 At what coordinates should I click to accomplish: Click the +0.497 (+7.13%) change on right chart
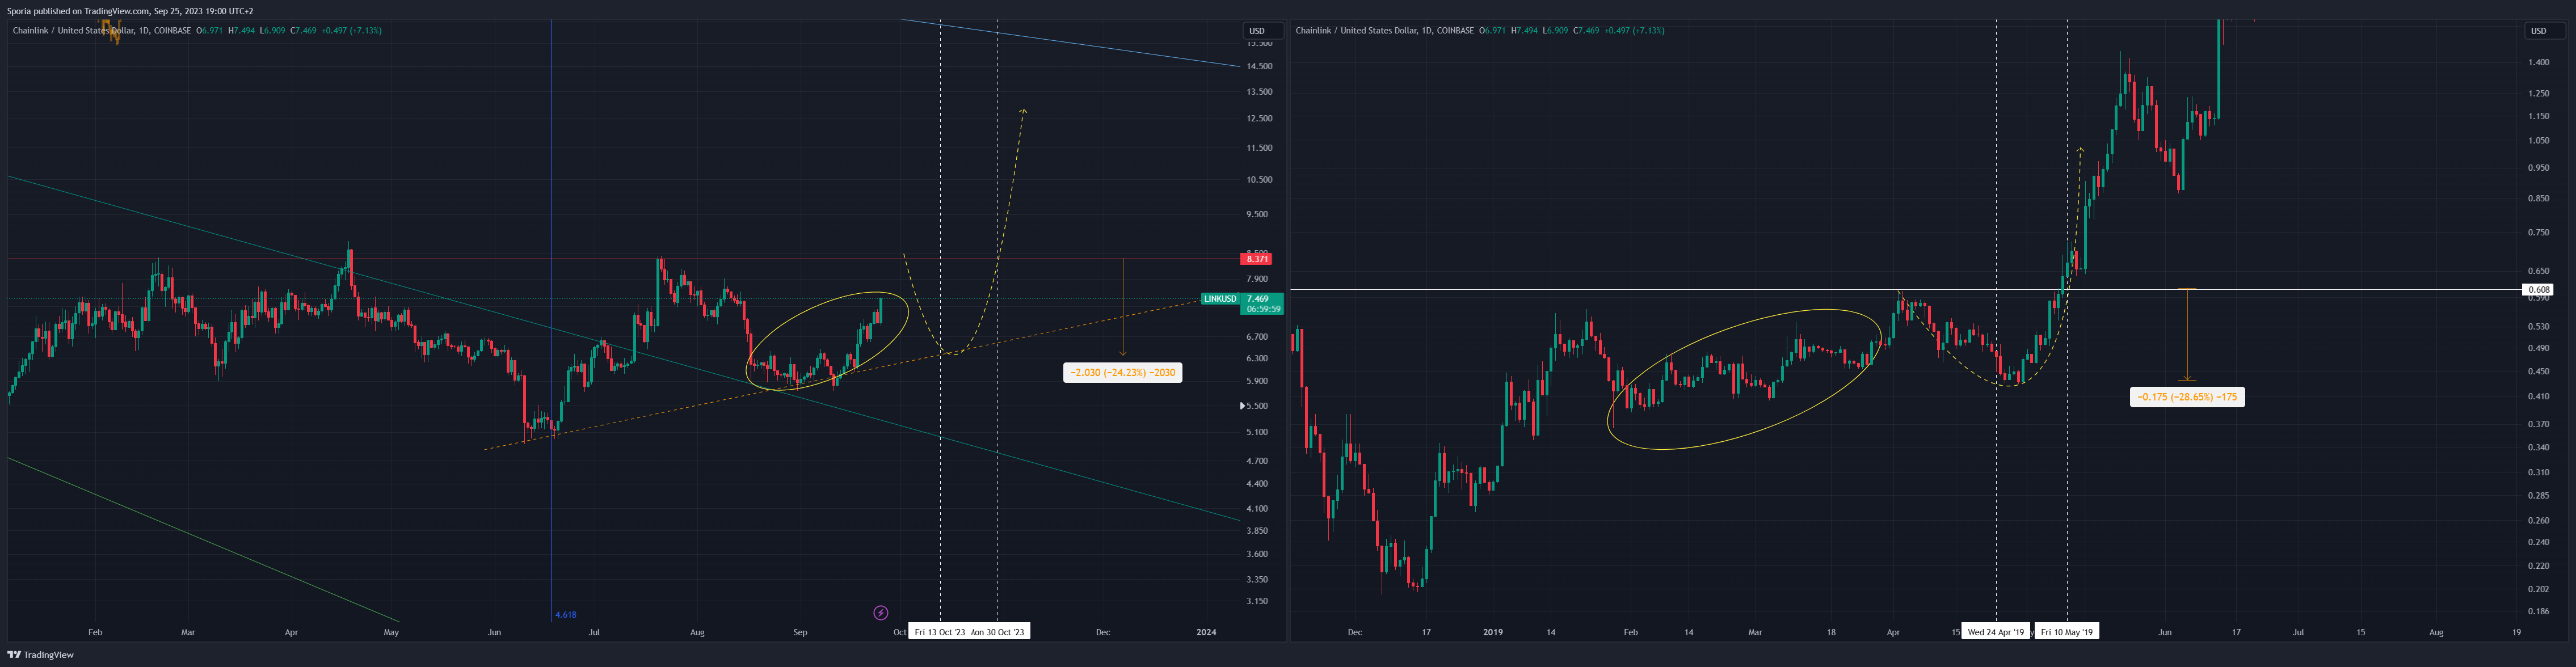coord(1634,31)
